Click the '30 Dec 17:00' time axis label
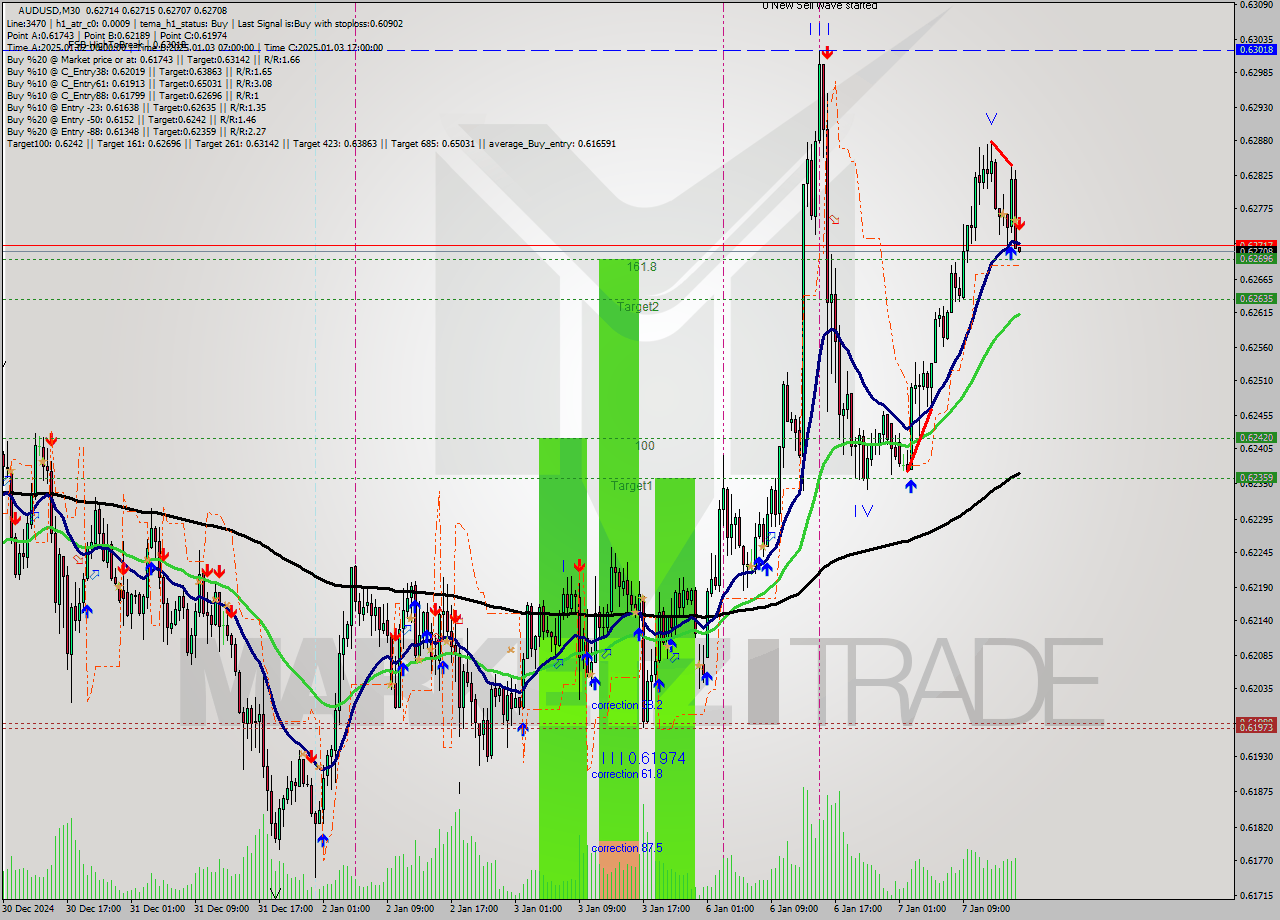 (x=94, y=909)
